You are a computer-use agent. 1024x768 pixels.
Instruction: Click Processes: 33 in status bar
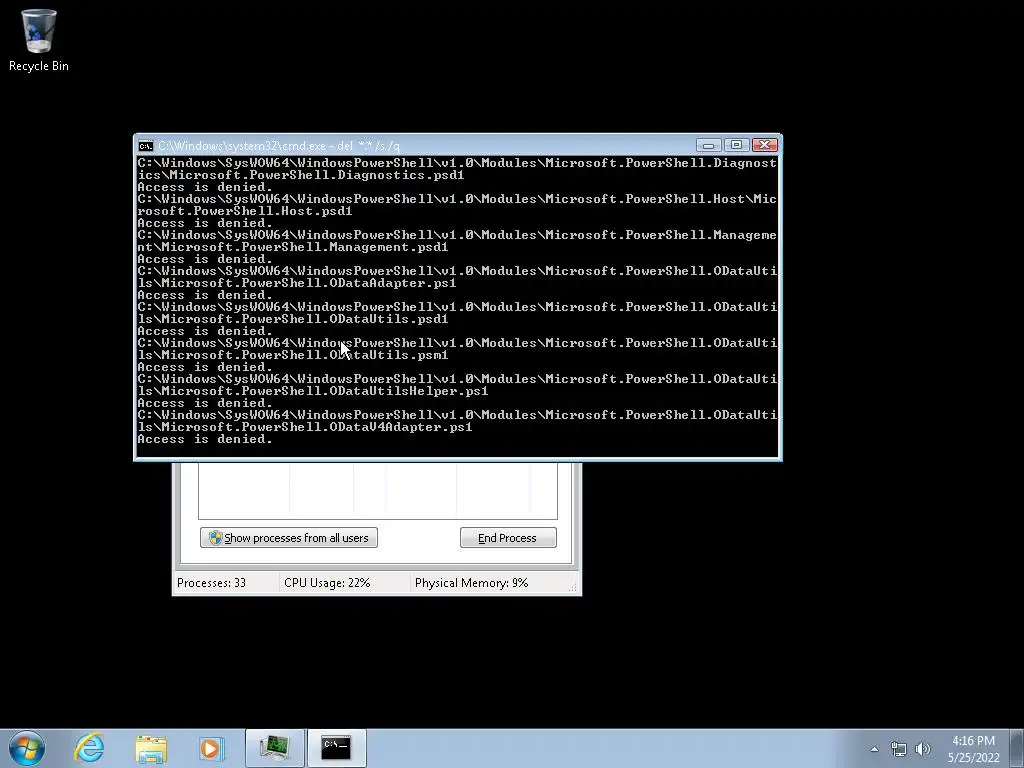coord(212,583)
